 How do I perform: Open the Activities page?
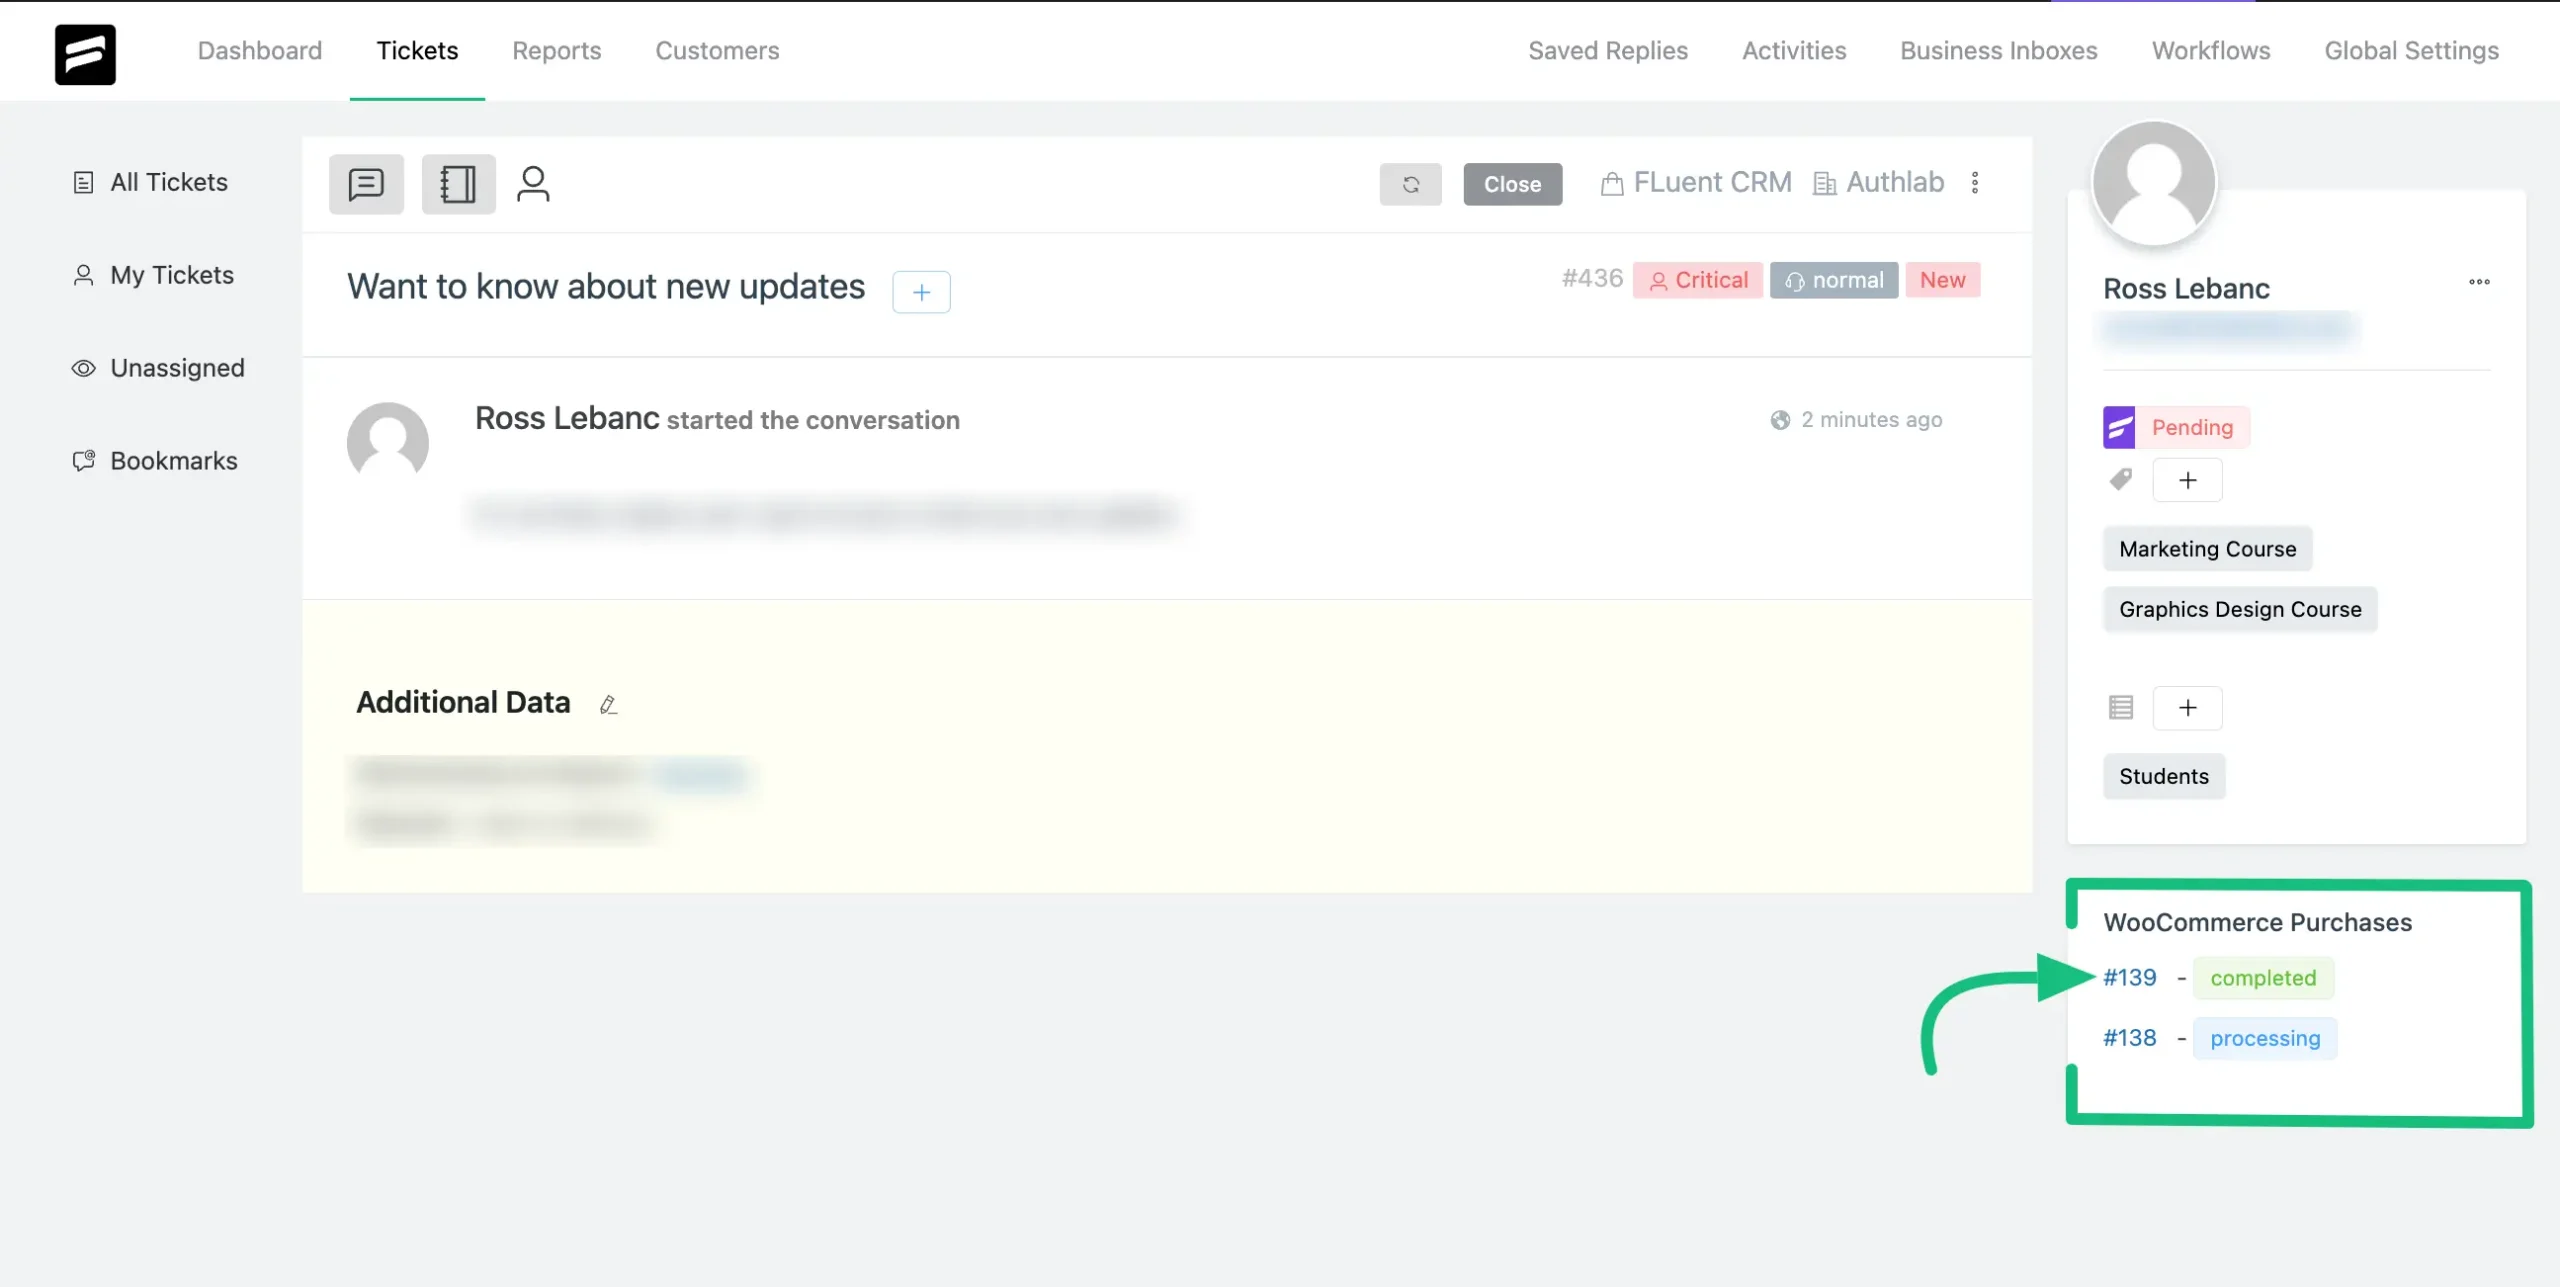coord(1794,50)
